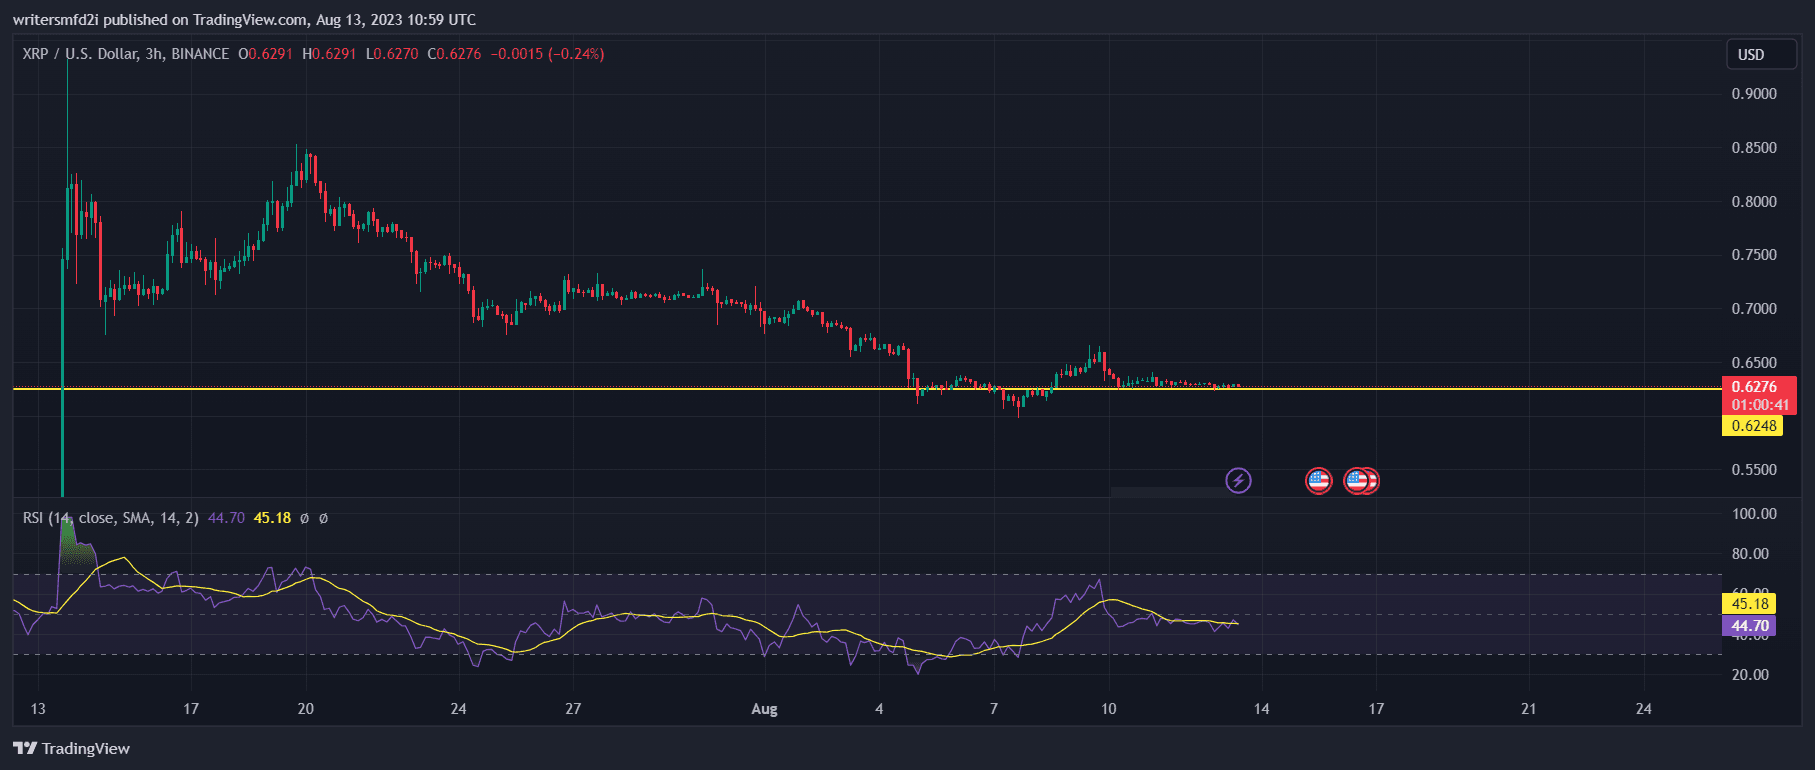Click the XRP / U.S. Dollar symbol title
The width and height of the screenshot is (1815, 770).
[x=80, y=54]
